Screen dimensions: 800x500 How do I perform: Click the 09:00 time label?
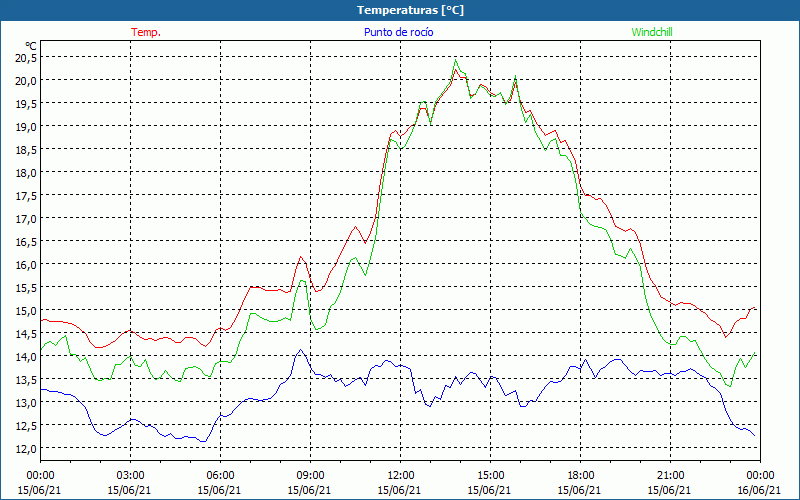(x=310, y=474)
